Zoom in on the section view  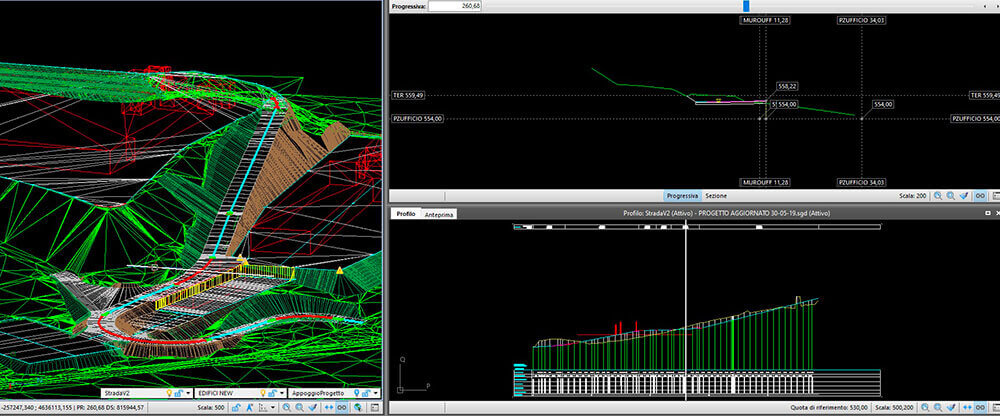936,195
